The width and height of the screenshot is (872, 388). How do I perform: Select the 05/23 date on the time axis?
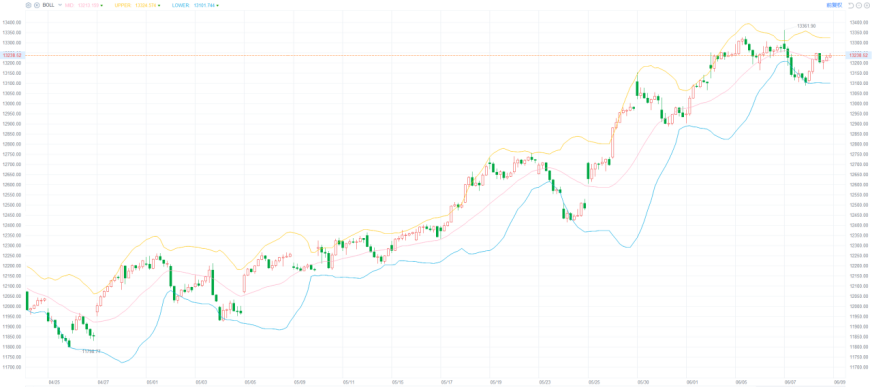pos(545,382)
